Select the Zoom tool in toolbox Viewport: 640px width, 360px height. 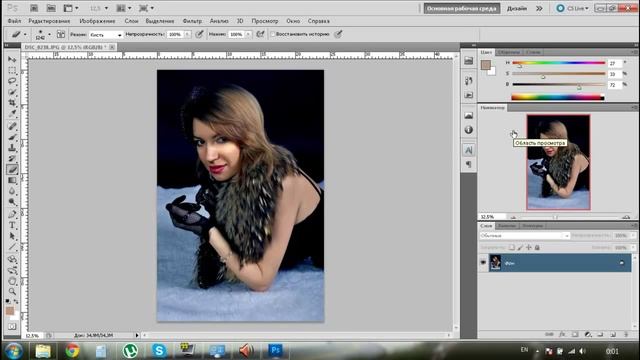(12, 291)
